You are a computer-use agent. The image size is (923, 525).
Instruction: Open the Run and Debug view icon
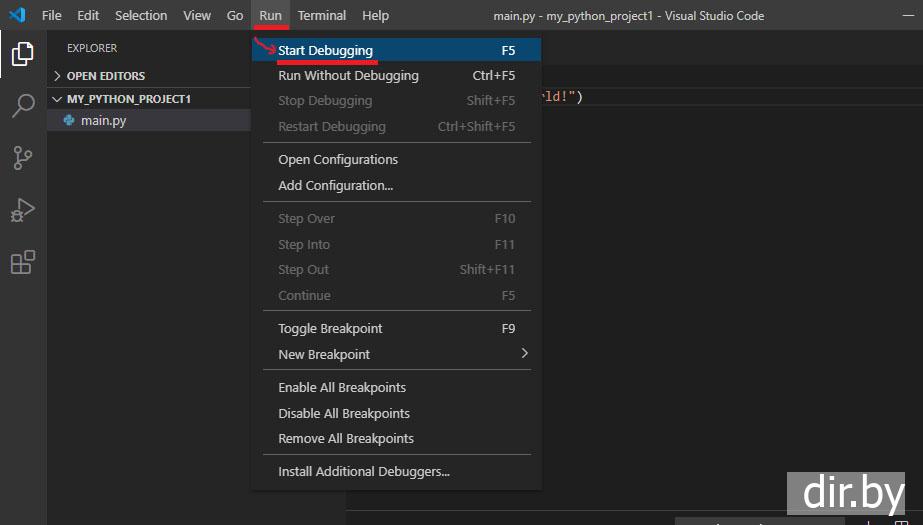pyautogui.click(x=22, y=210)
